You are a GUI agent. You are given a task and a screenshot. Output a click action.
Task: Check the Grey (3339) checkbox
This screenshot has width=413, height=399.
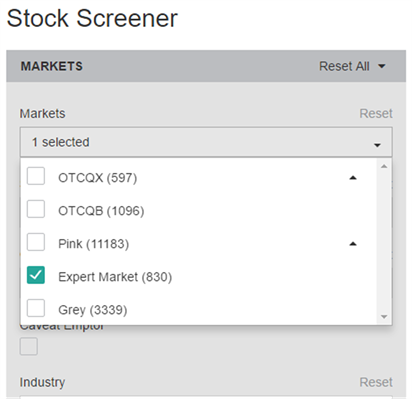coord(36,308)
